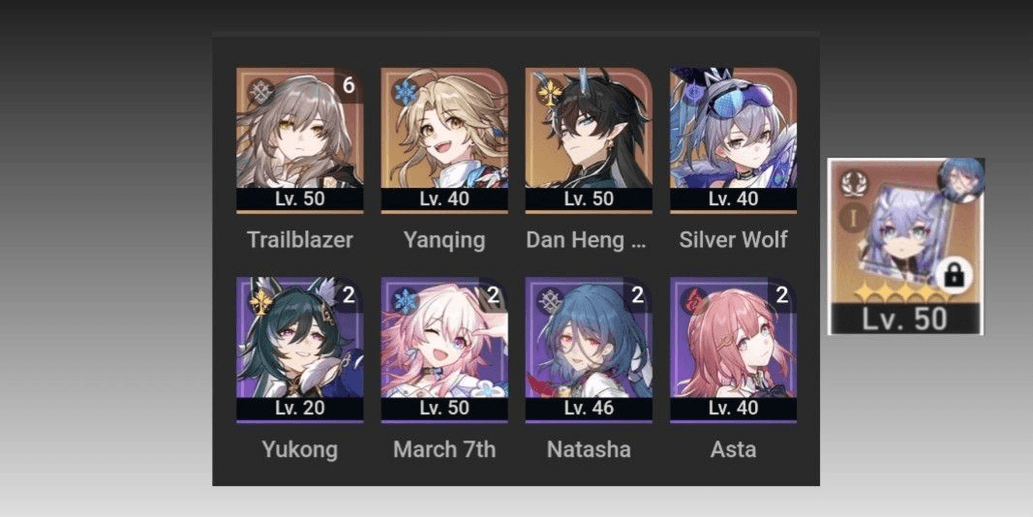Click the physical element icon on Trailblazer
Image resolution: width=1033 pixels, height=517 pixels.
tap(261, 92)
